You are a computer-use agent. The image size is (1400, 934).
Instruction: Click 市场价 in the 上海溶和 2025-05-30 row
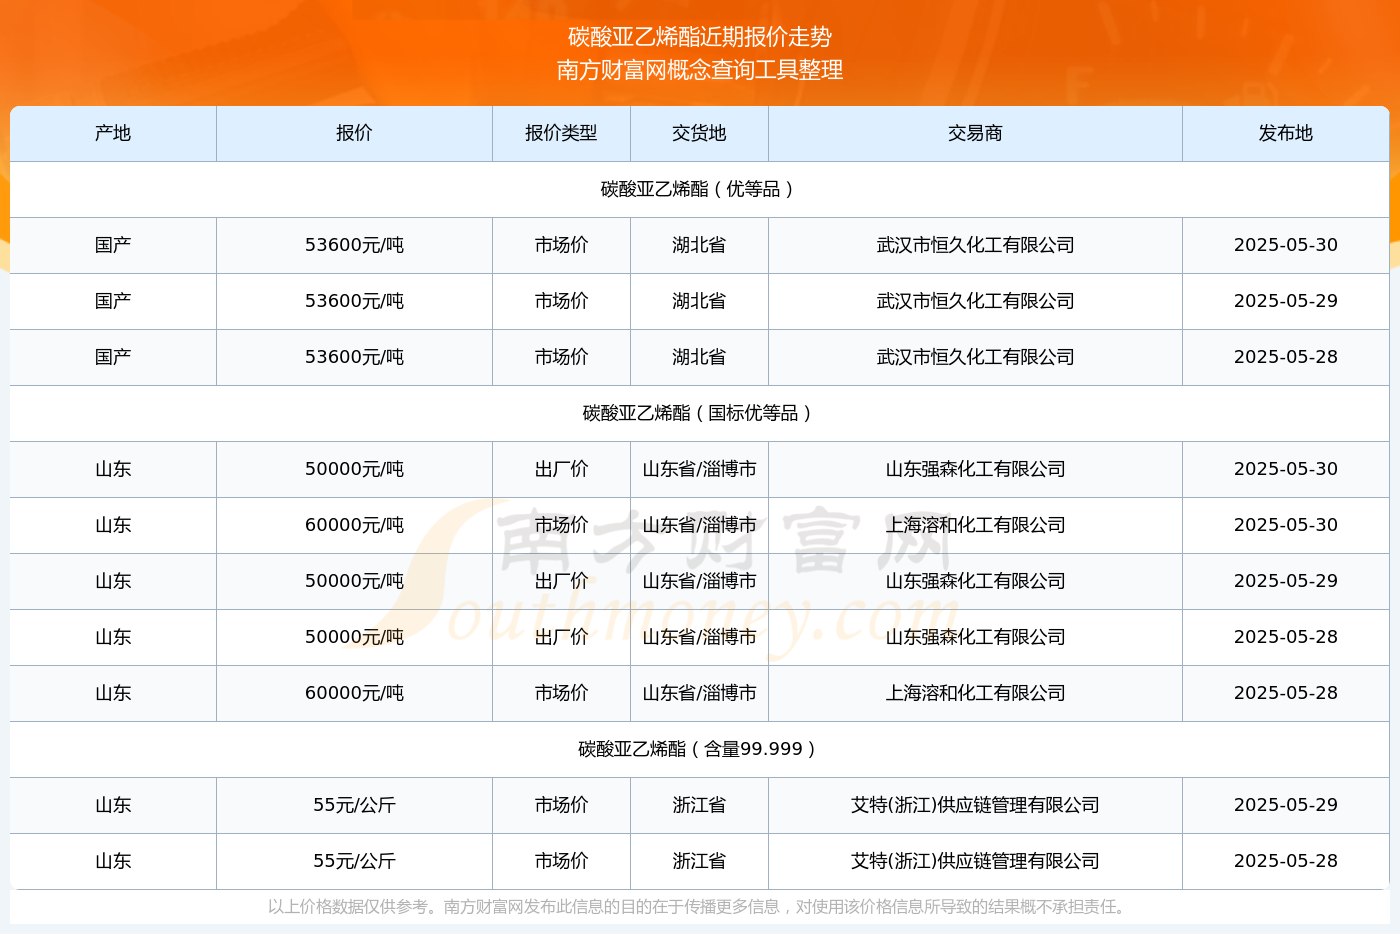(x=561, y=525)
